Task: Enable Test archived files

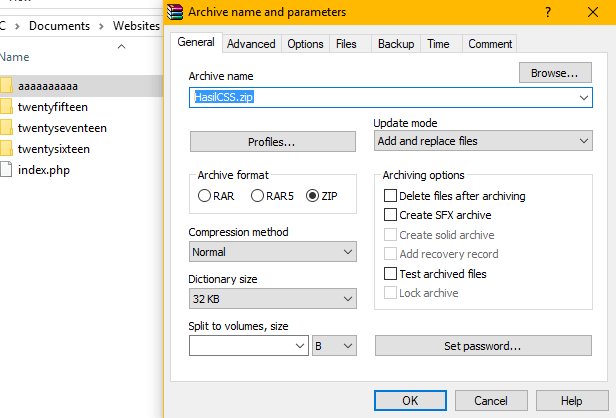Action: tap(390, 273)
